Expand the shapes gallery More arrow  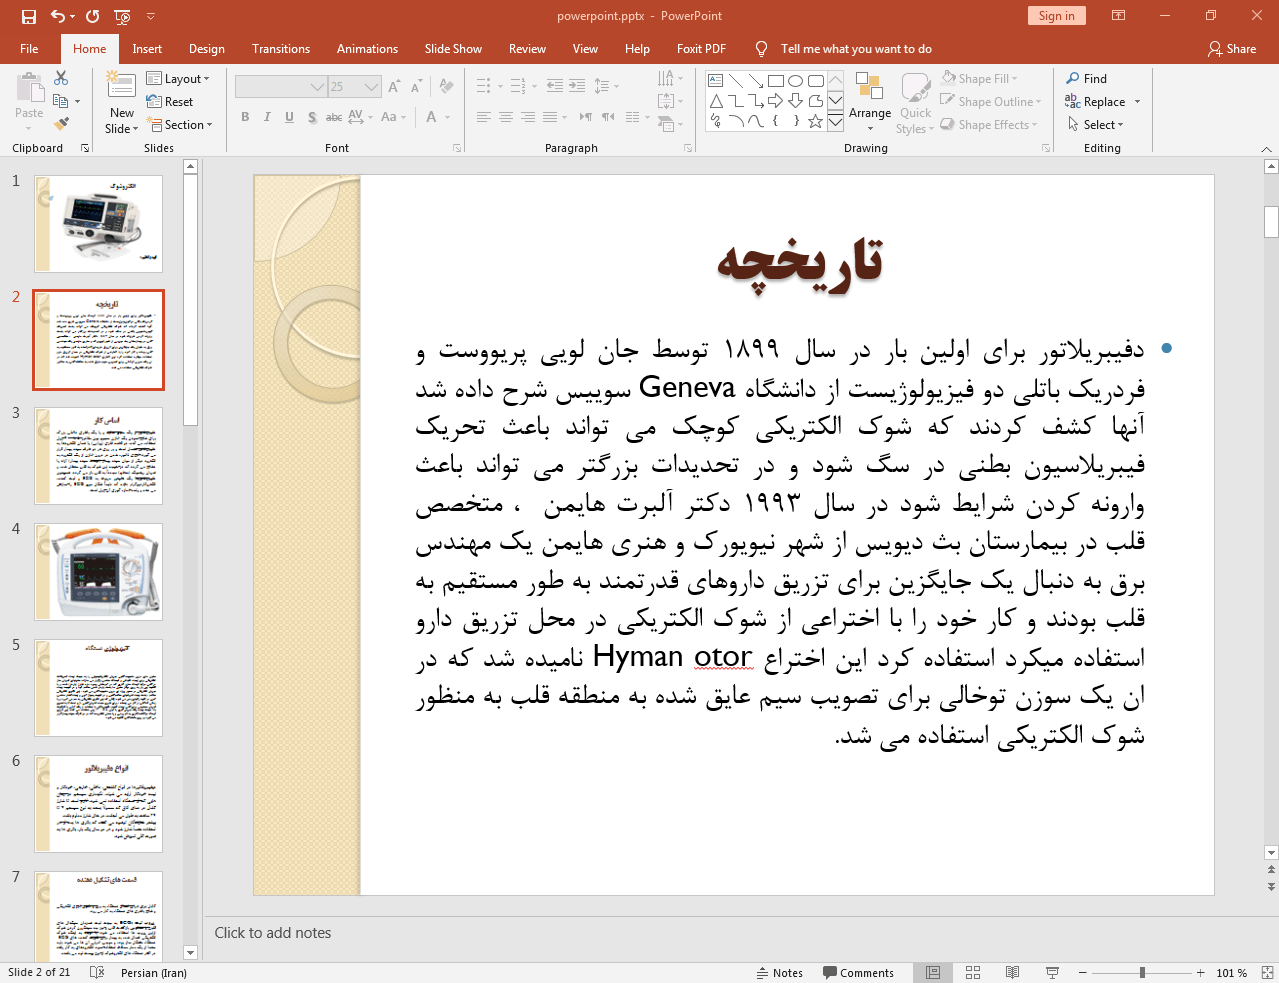click(835, 122)
